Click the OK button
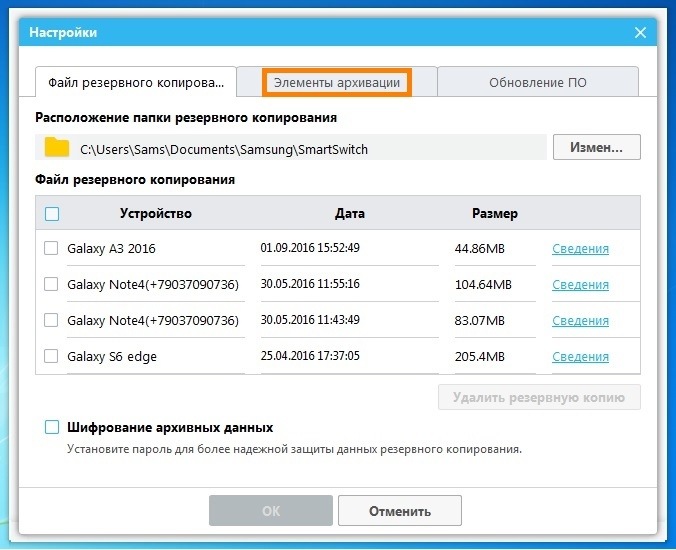The width and height of the screenshot is (676, 550). point(271,510)
